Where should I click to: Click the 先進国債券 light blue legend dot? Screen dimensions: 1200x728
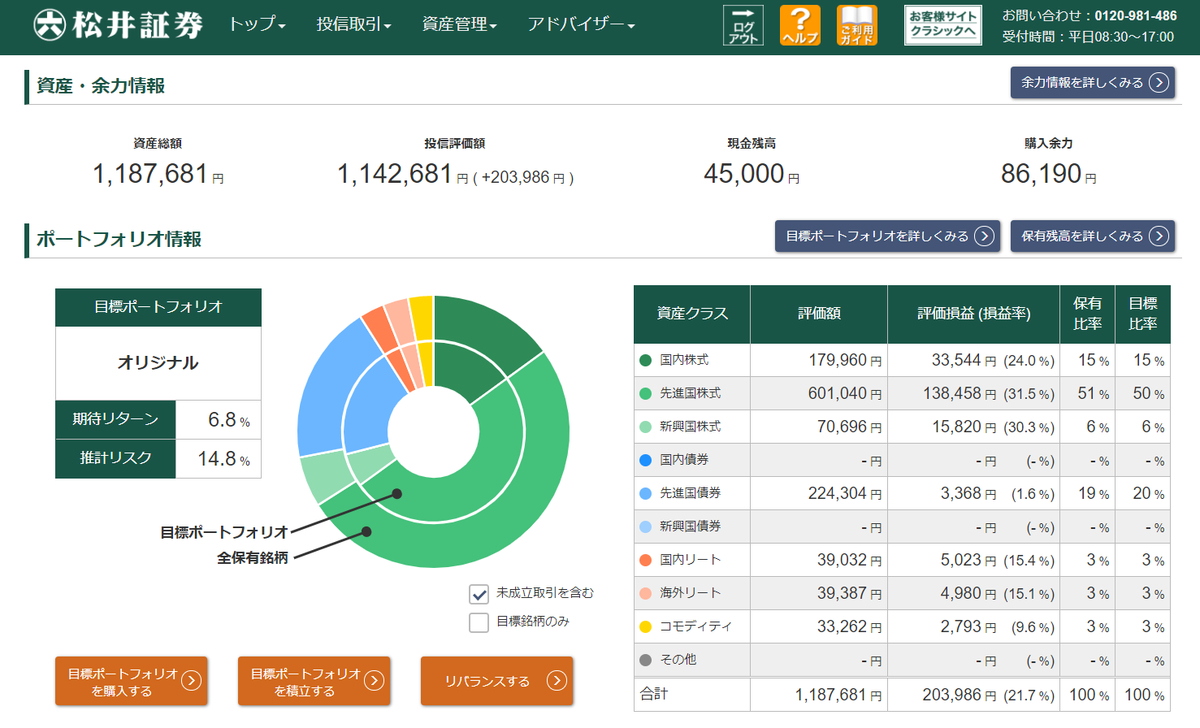(x=645, y=493)
